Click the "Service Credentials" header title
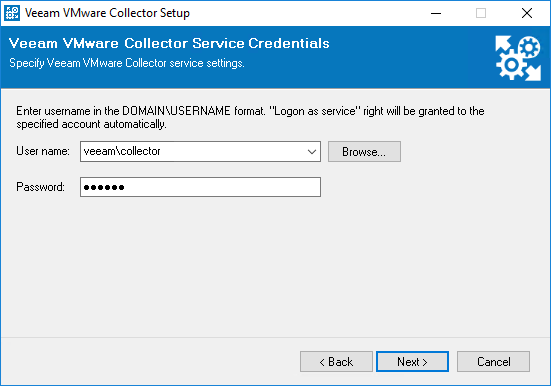Viewport: 551px width, 386px height. pyautogui.click(x=261, y=43)
